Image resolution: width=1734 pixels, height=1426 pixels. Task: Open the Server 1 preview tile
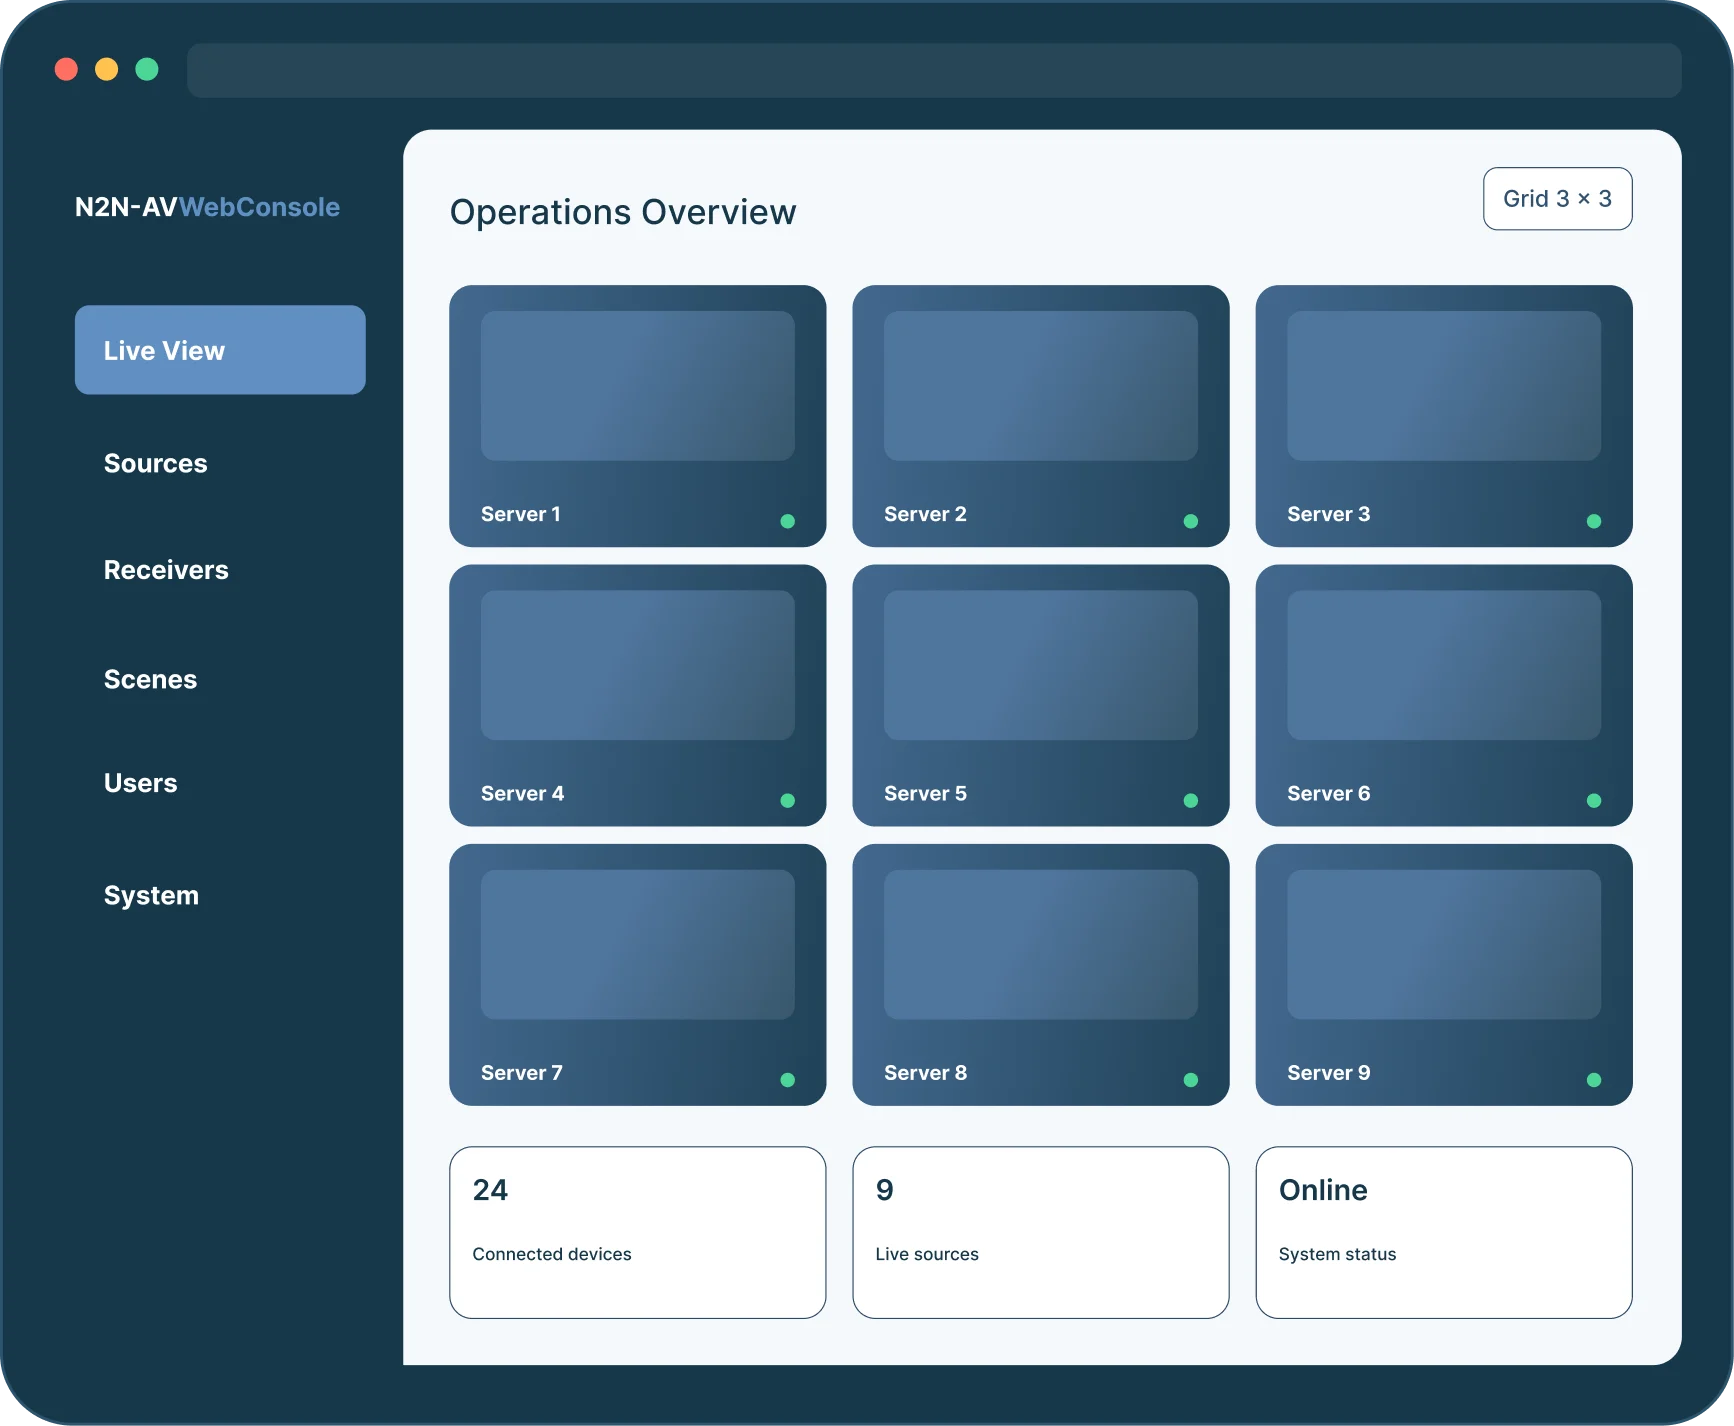pos(638,416)
